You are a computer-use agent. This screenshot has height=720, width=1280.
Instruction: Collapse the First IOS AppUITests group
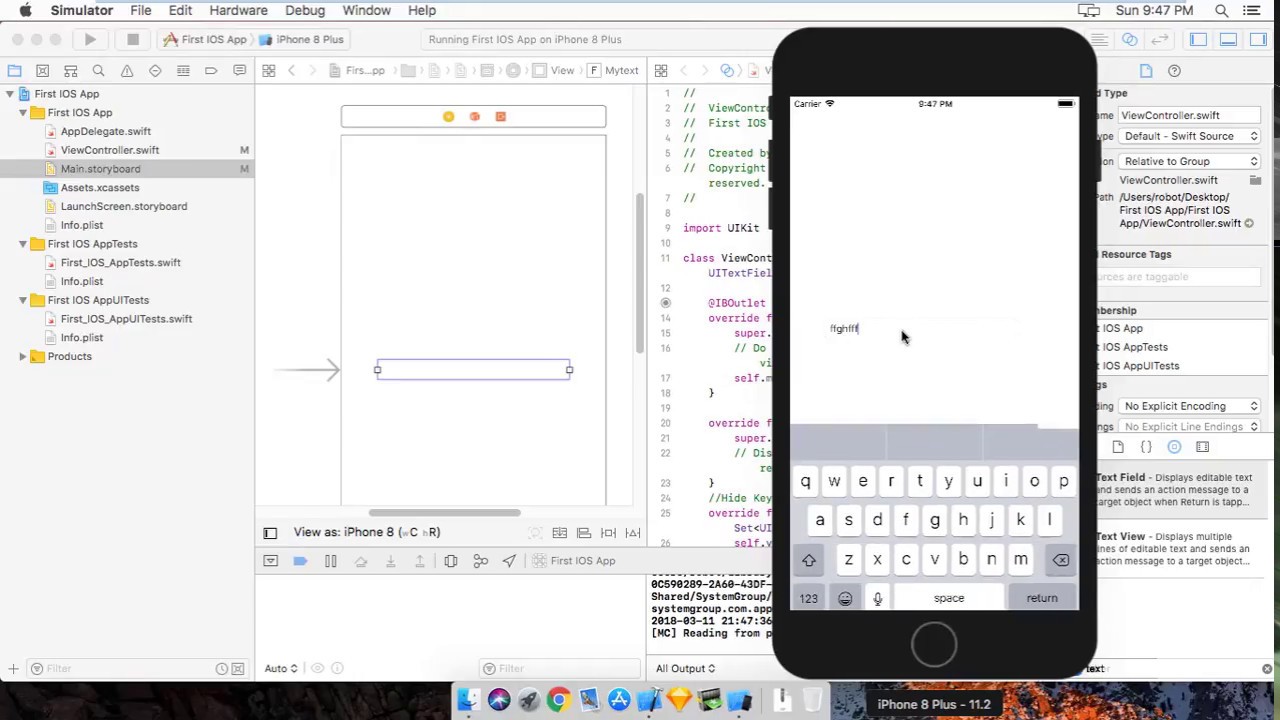tap(23, 300)
